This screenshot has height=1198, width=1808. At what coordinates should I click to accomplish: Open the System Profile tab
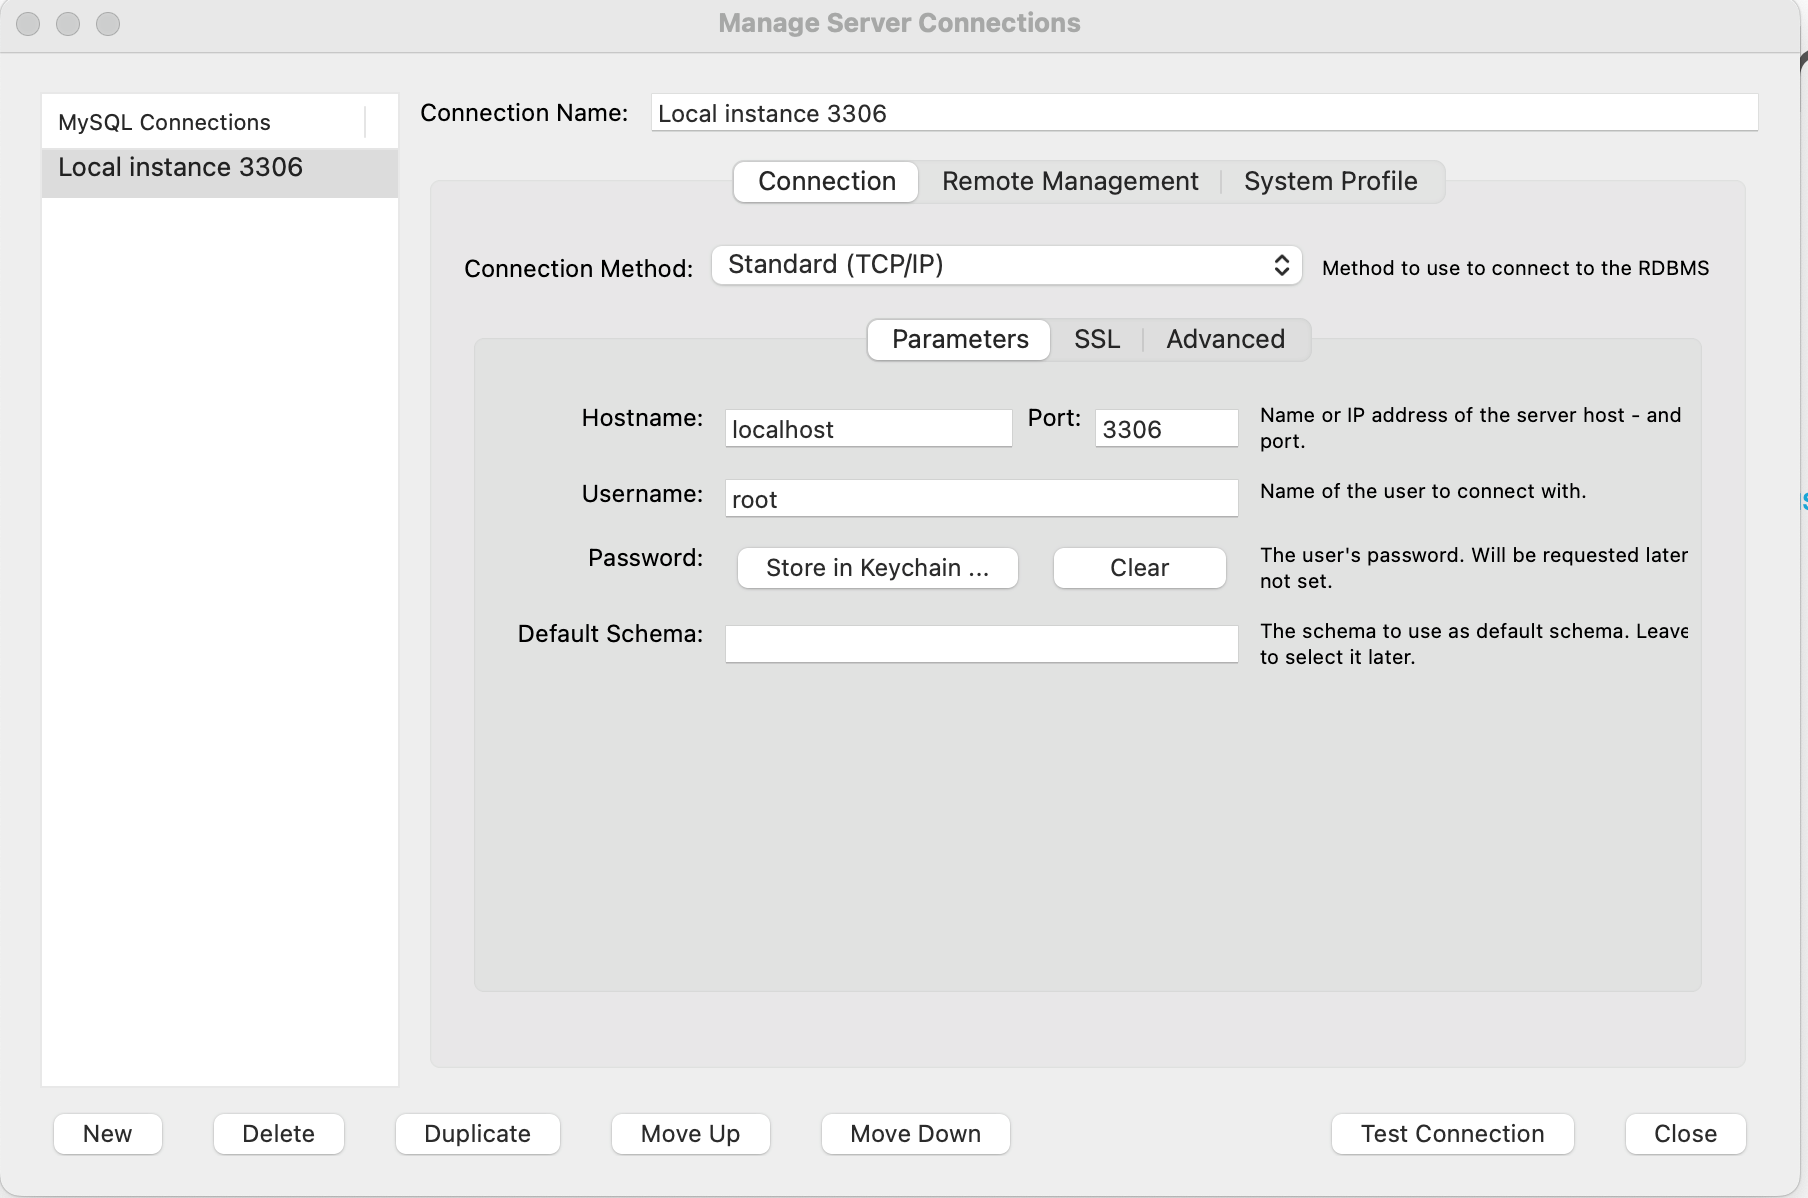[1330, 182]
